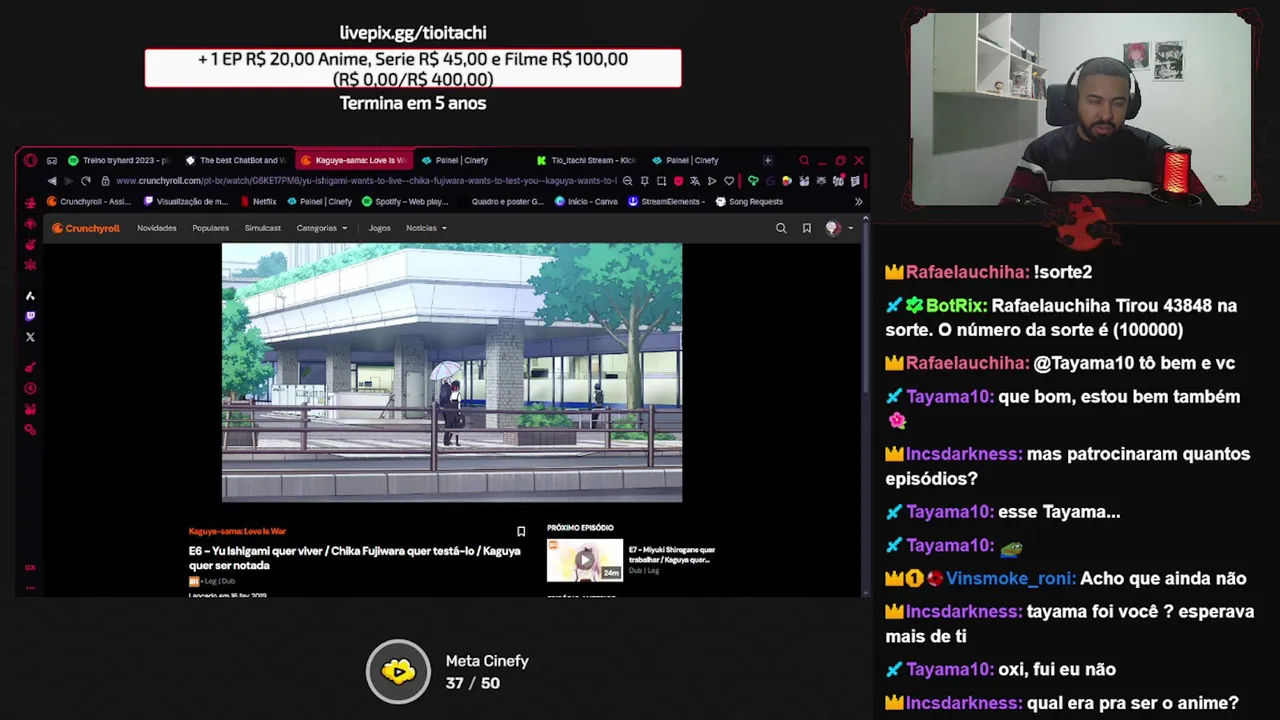
Task: Click the Crunchyroll video player
Action: 452,372
